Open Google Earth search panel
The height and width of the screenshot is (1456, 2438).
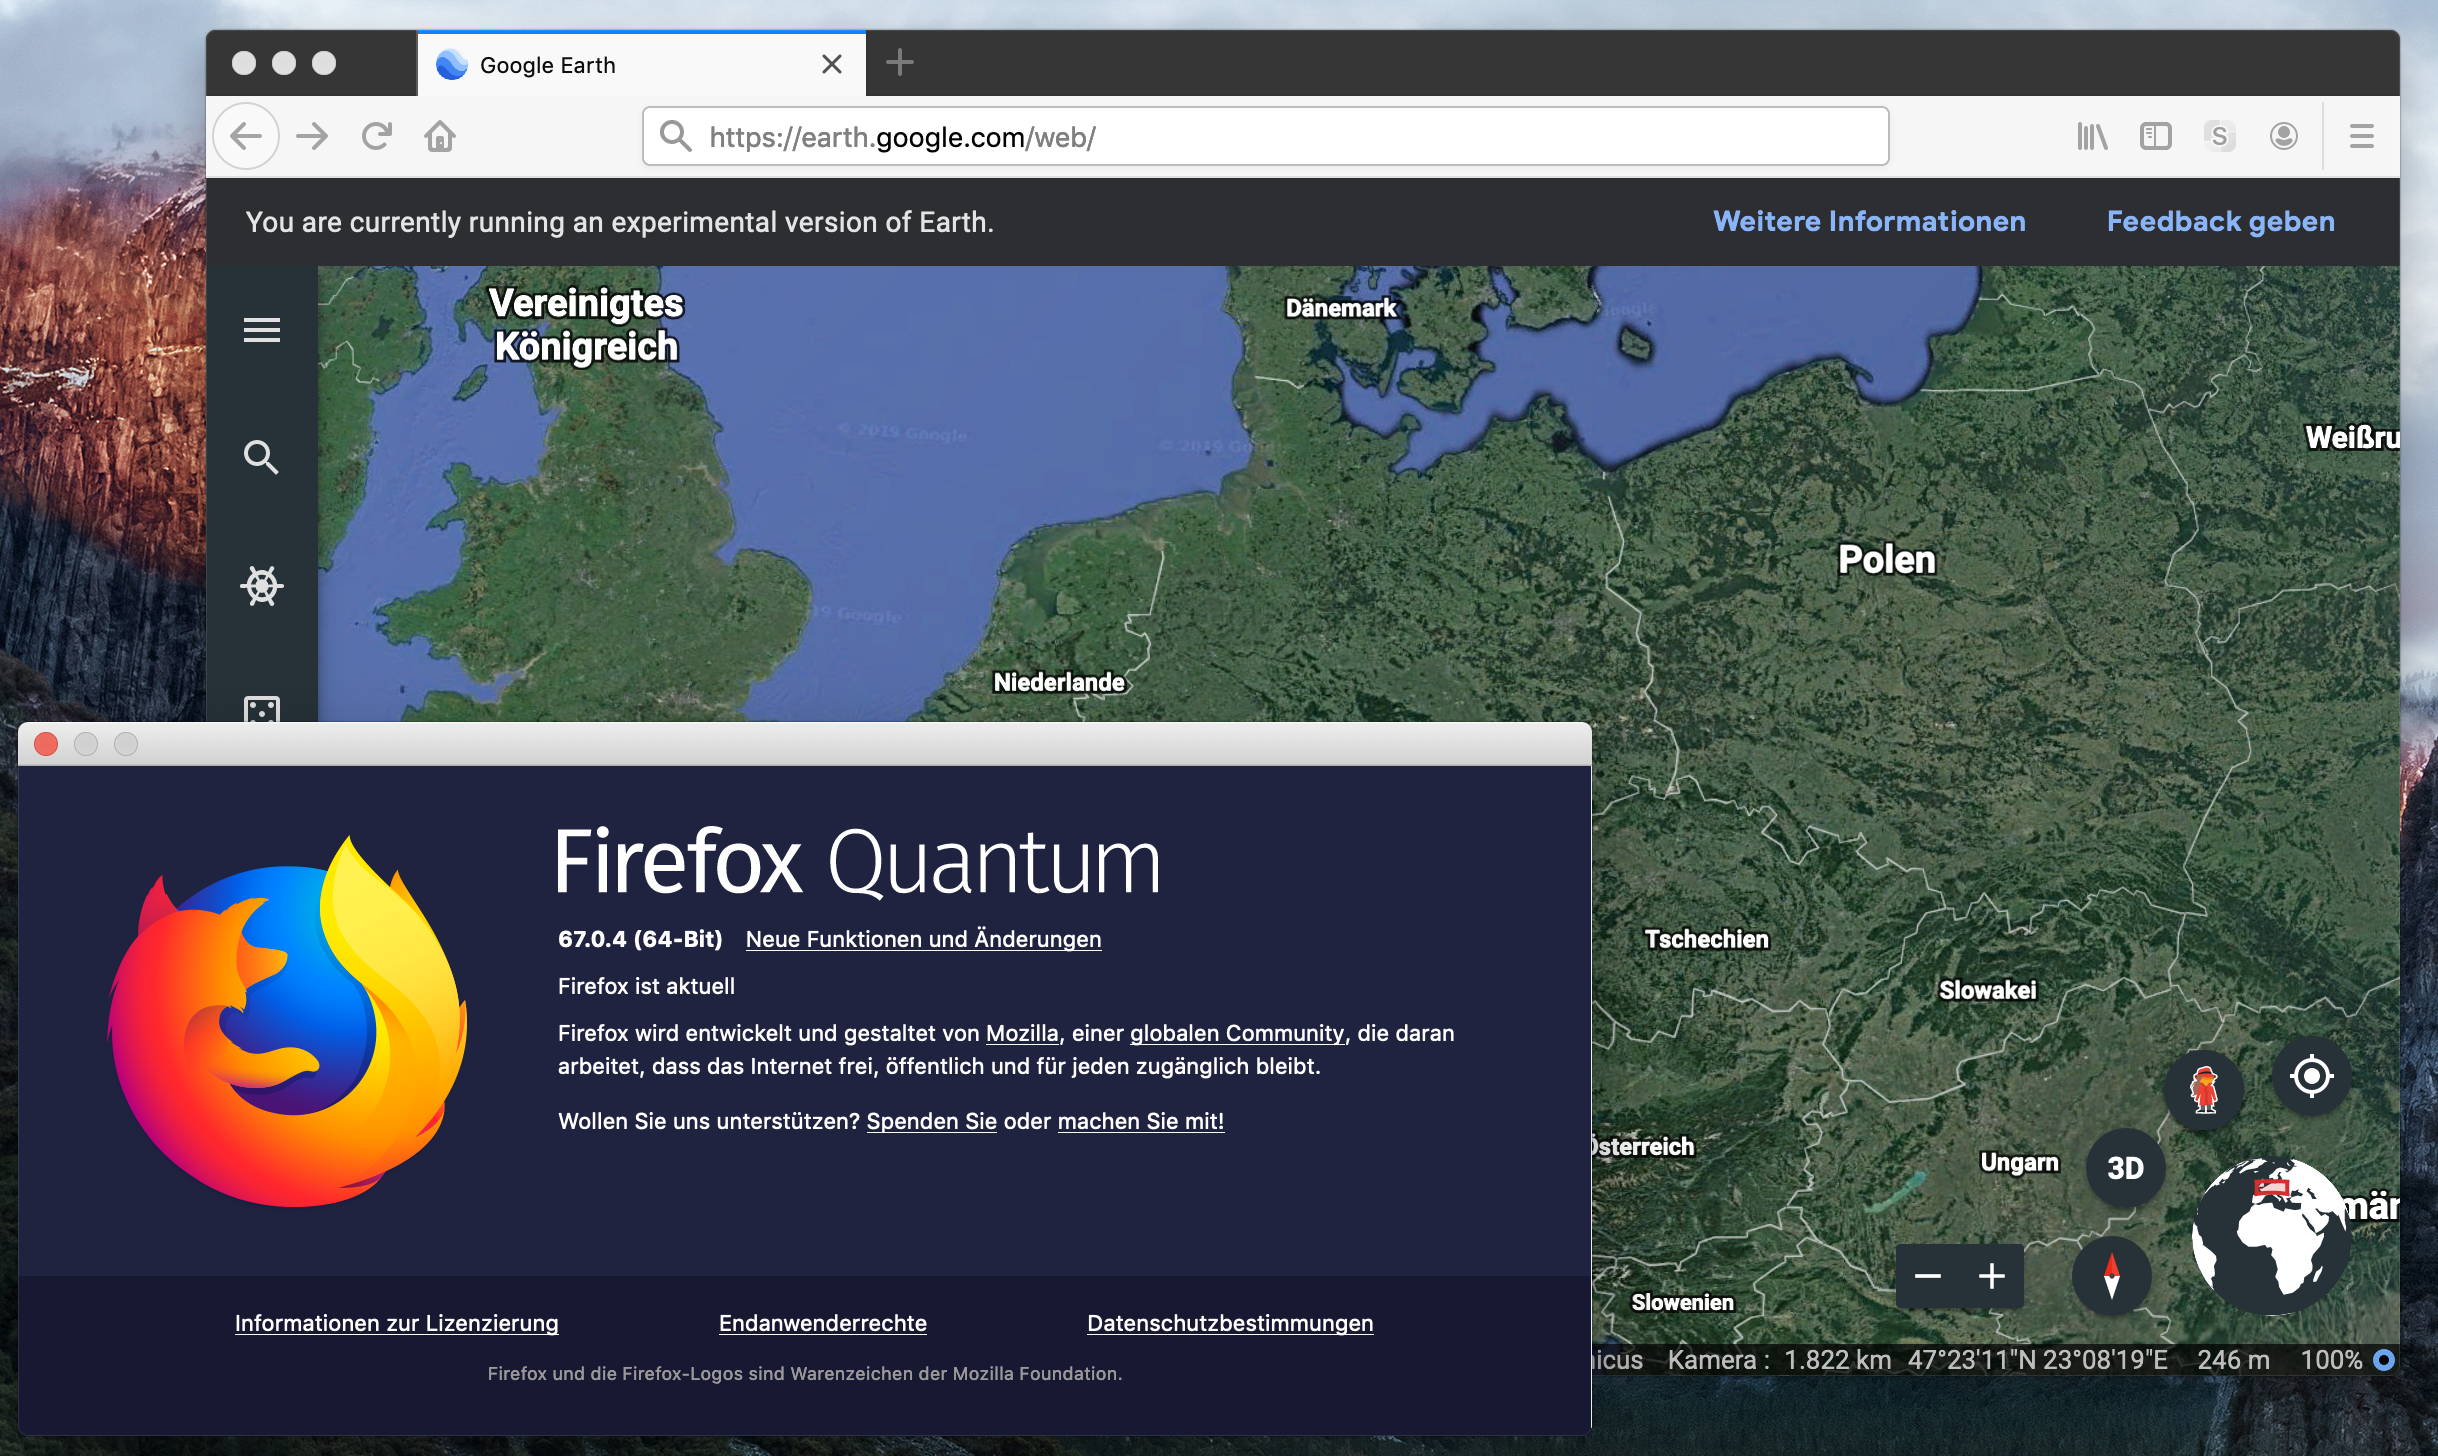(x=261, y=457)
